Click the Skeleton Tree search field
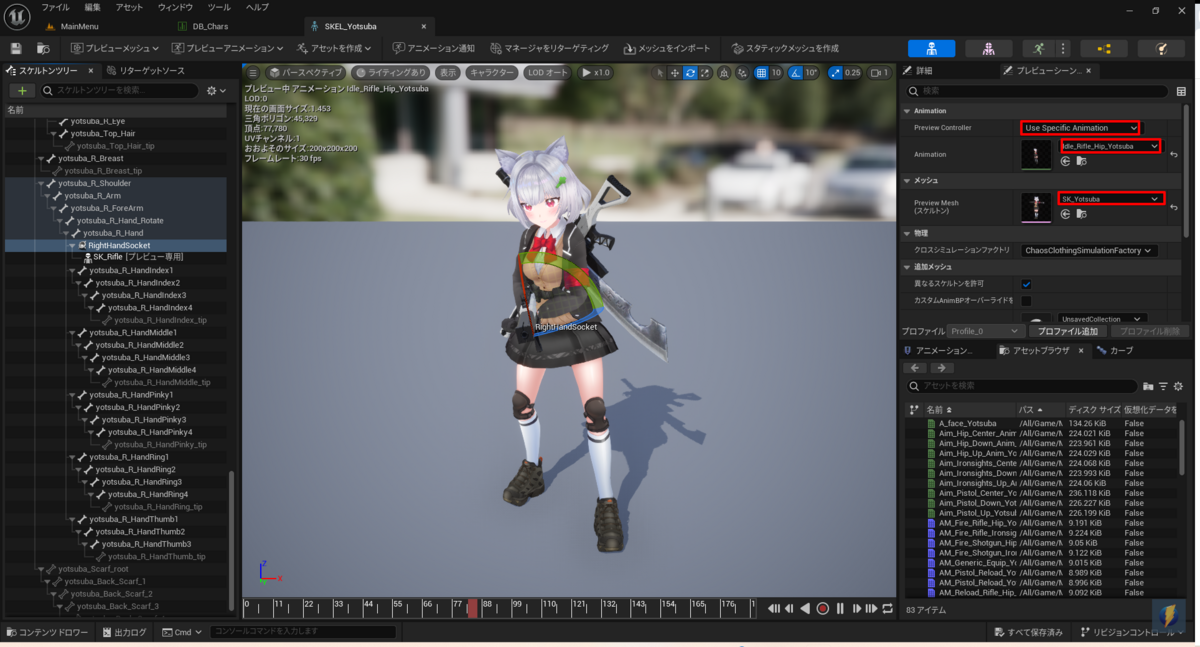 [x=120, y=90]
